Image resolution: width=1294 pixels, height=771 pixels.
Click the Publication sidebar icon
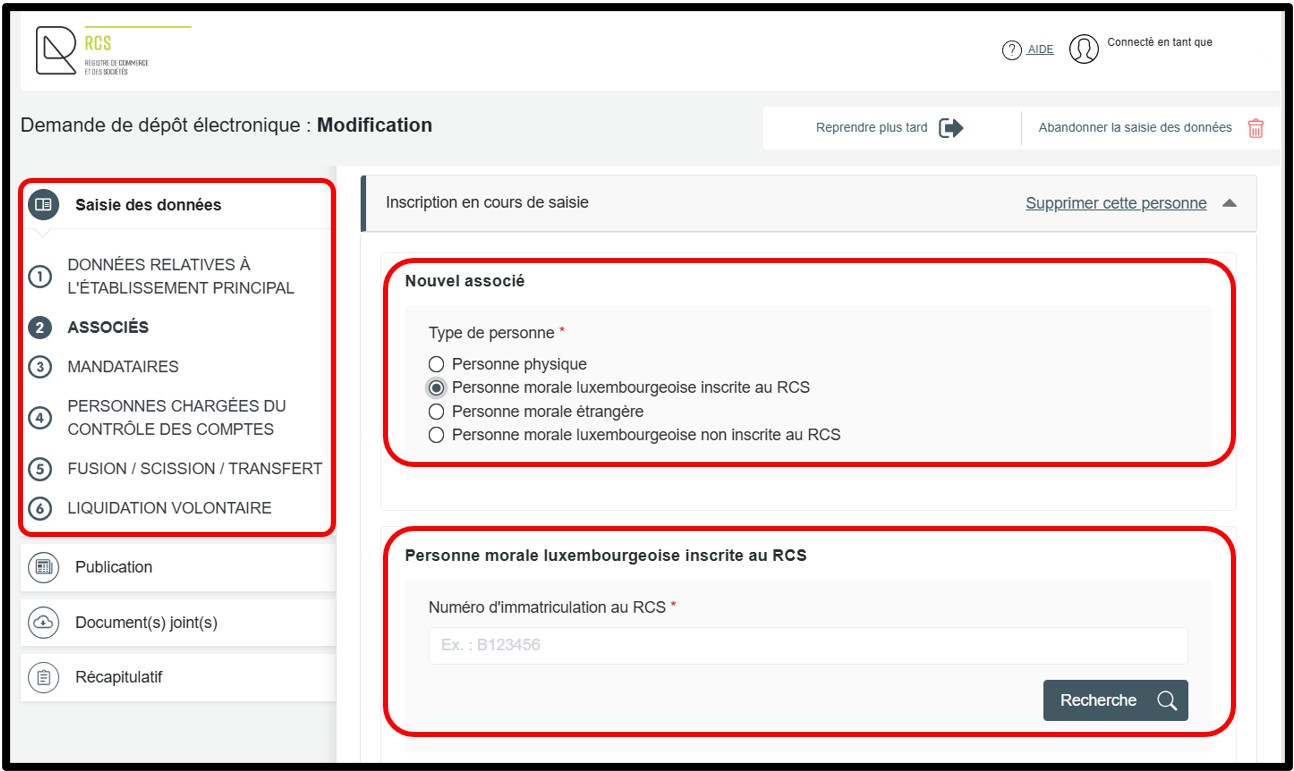(x=43, y=567)
